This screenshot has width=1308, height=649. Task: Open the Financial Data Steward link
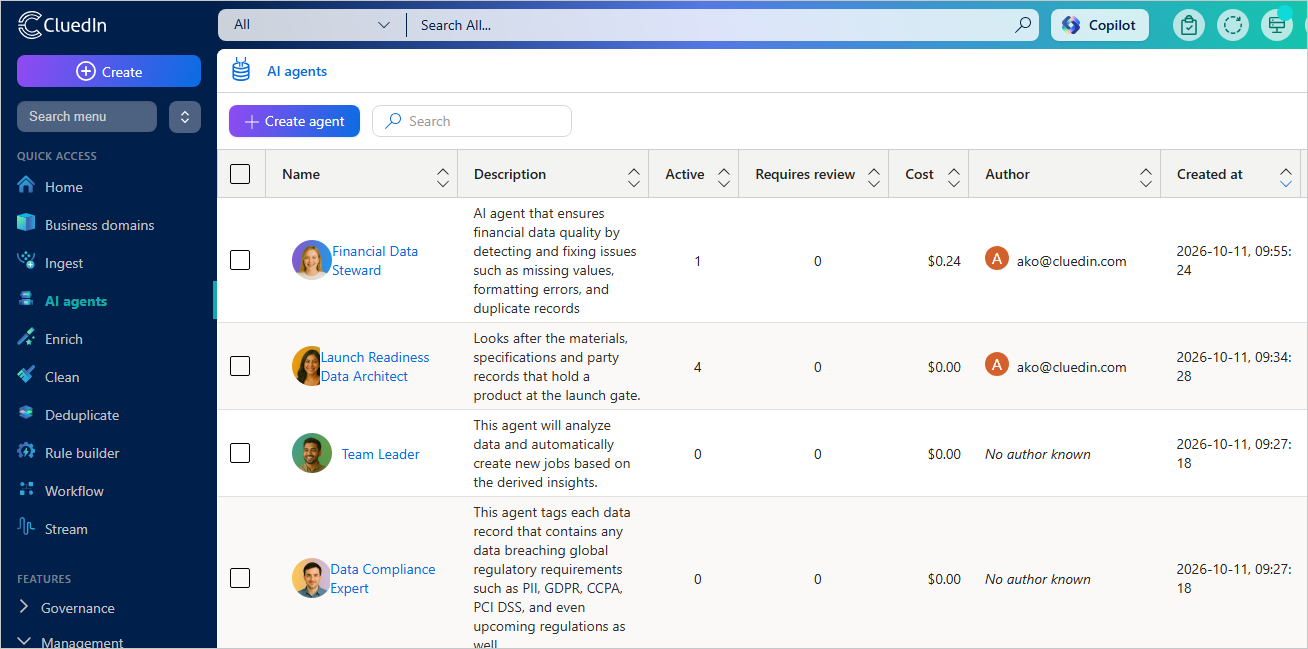pos(375,260)
